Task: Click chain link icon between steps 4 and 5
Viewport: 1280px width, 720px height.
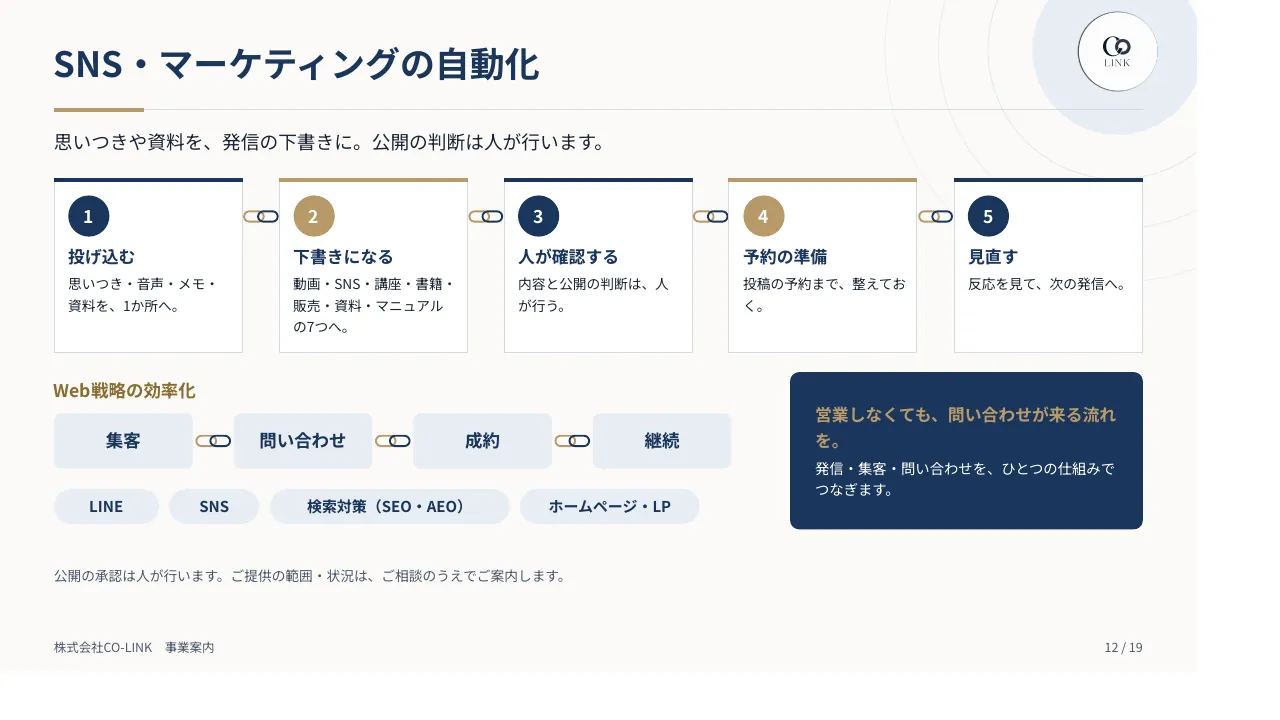Action: (x=936, y=216)
